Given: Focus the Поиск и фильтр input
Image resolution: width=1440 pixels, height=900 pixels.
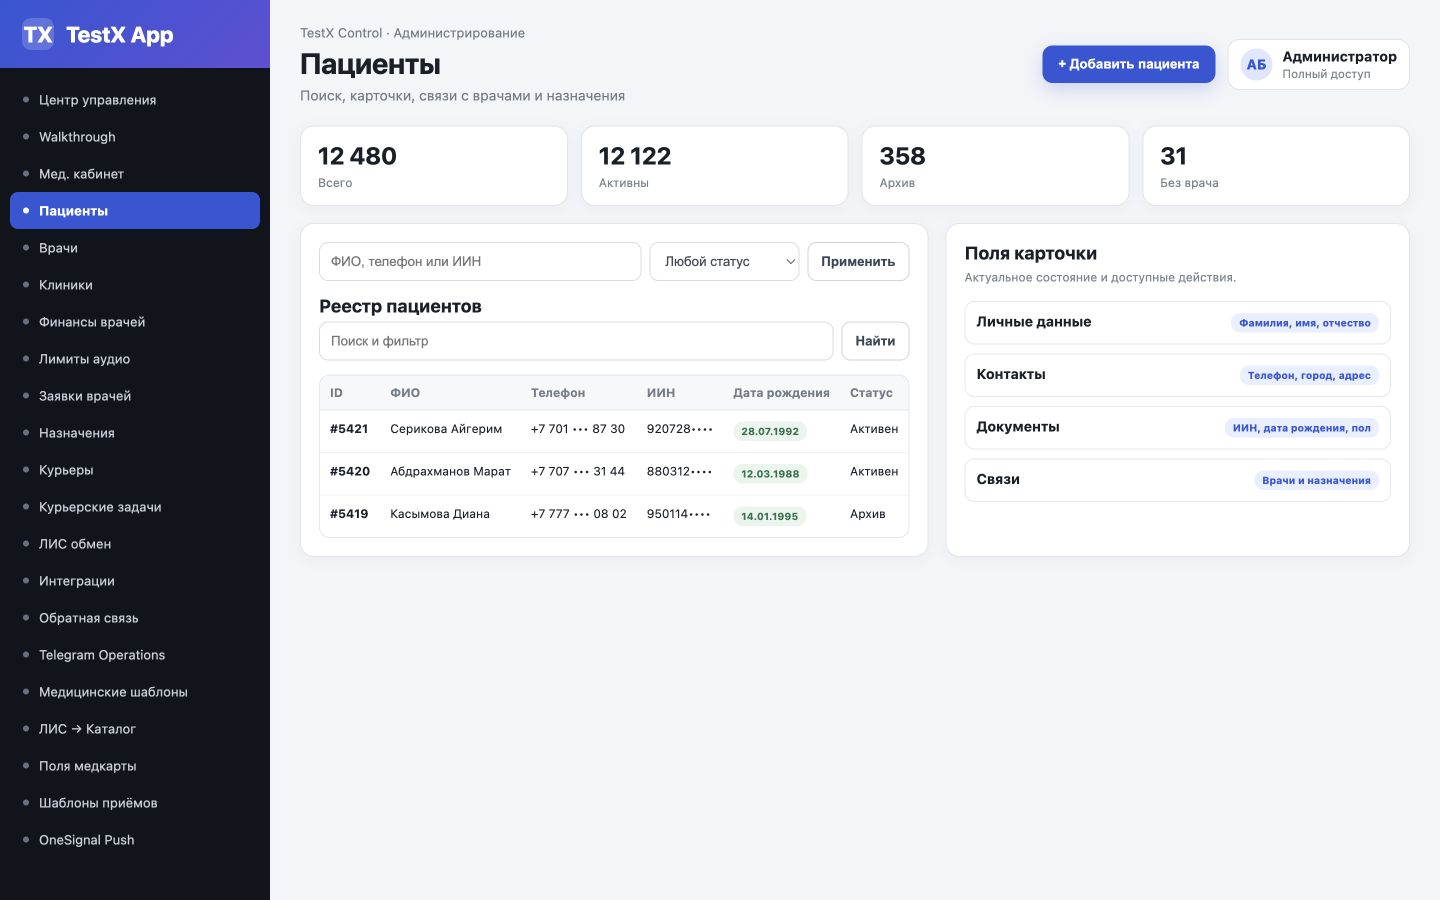Looking at the screenshot, I should 576,341.
